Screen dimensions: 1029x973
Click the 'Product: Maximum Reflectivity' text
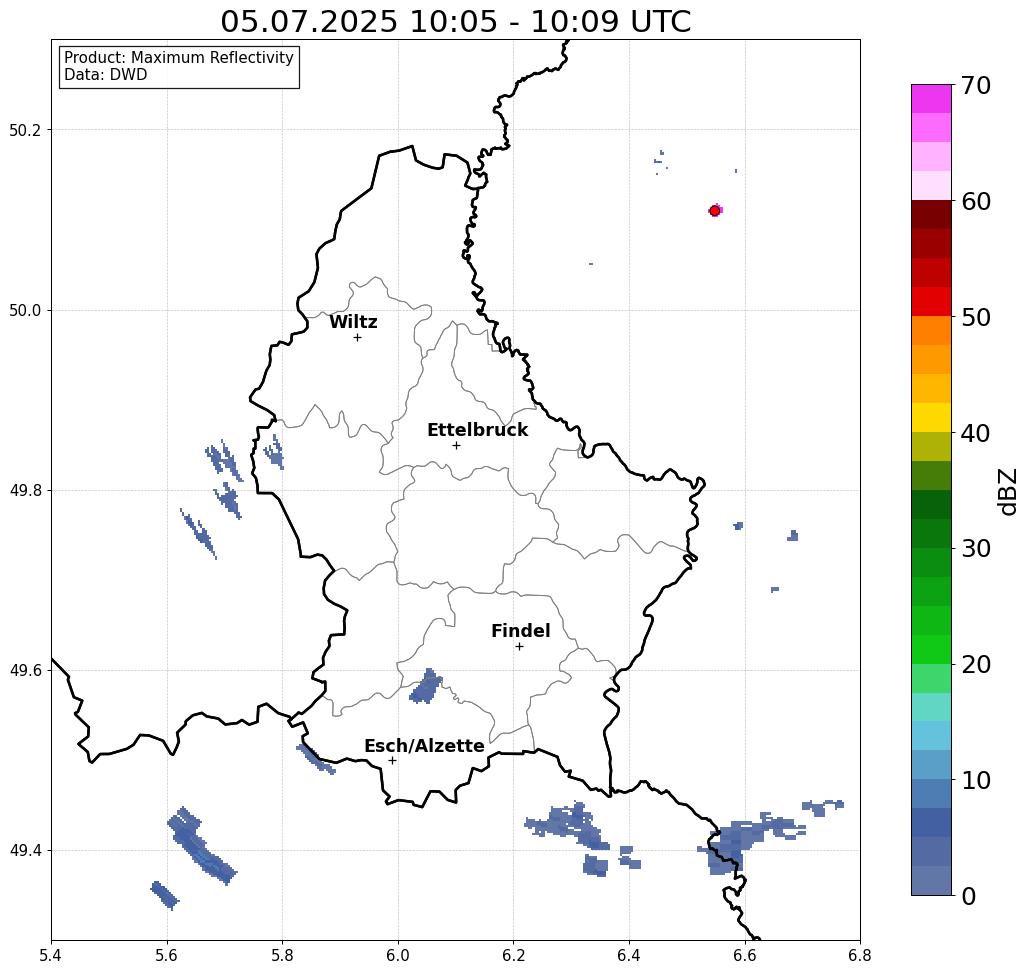178,58
